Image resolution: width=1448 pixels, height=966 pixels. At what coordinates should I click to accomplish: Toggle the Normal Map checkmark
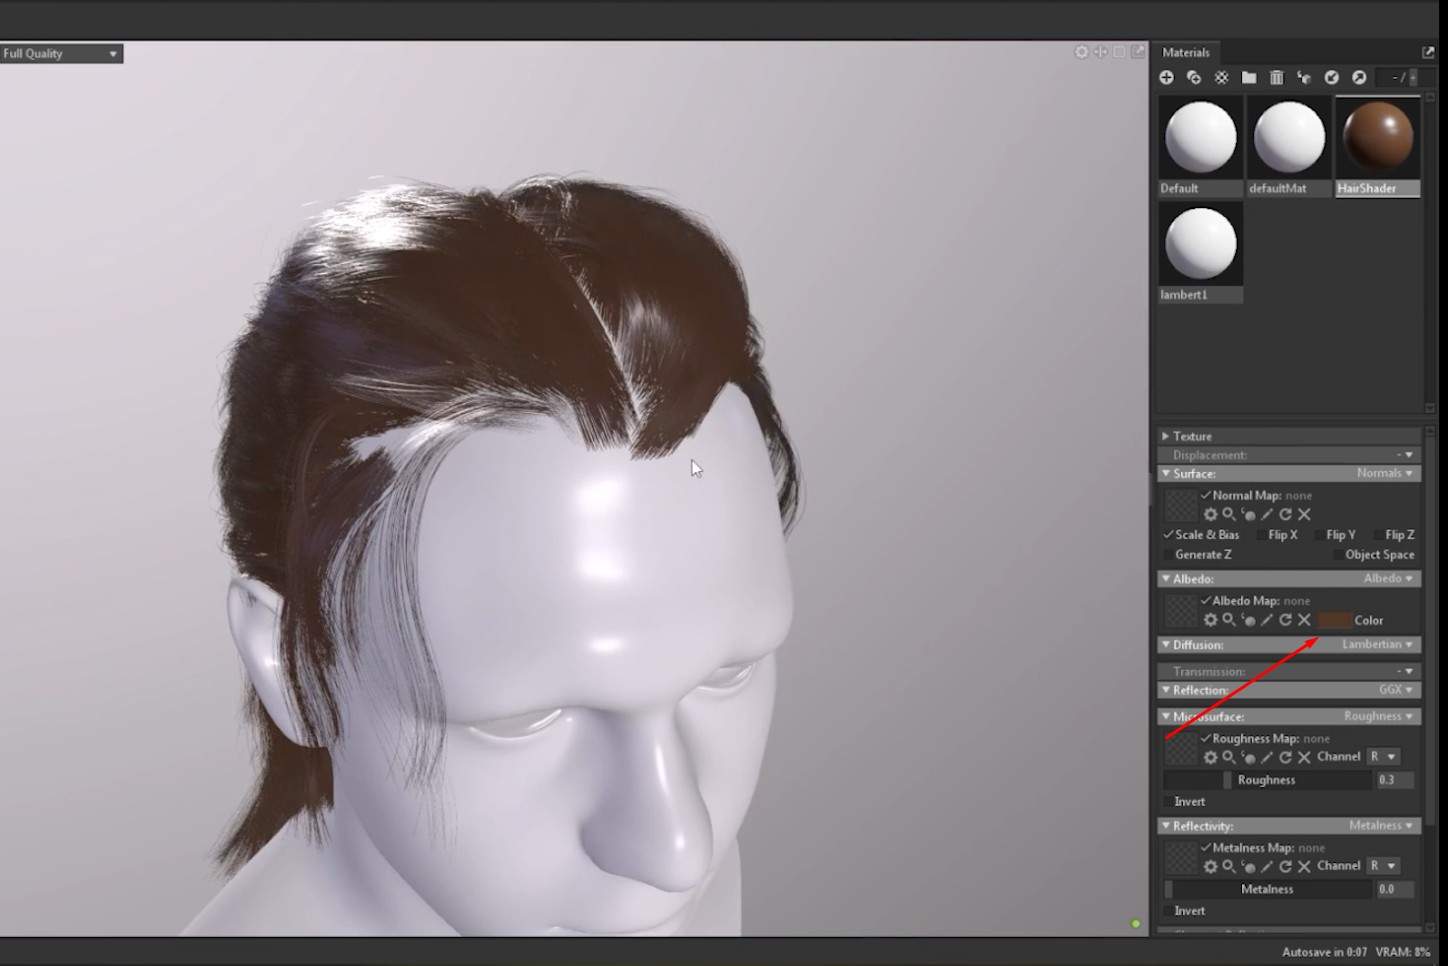coord(1206,495)
